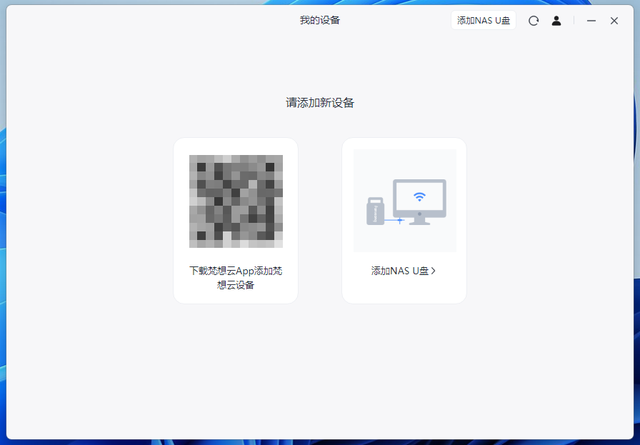
Task: Click the 我的设备 window title
Action: click(320, 20)
